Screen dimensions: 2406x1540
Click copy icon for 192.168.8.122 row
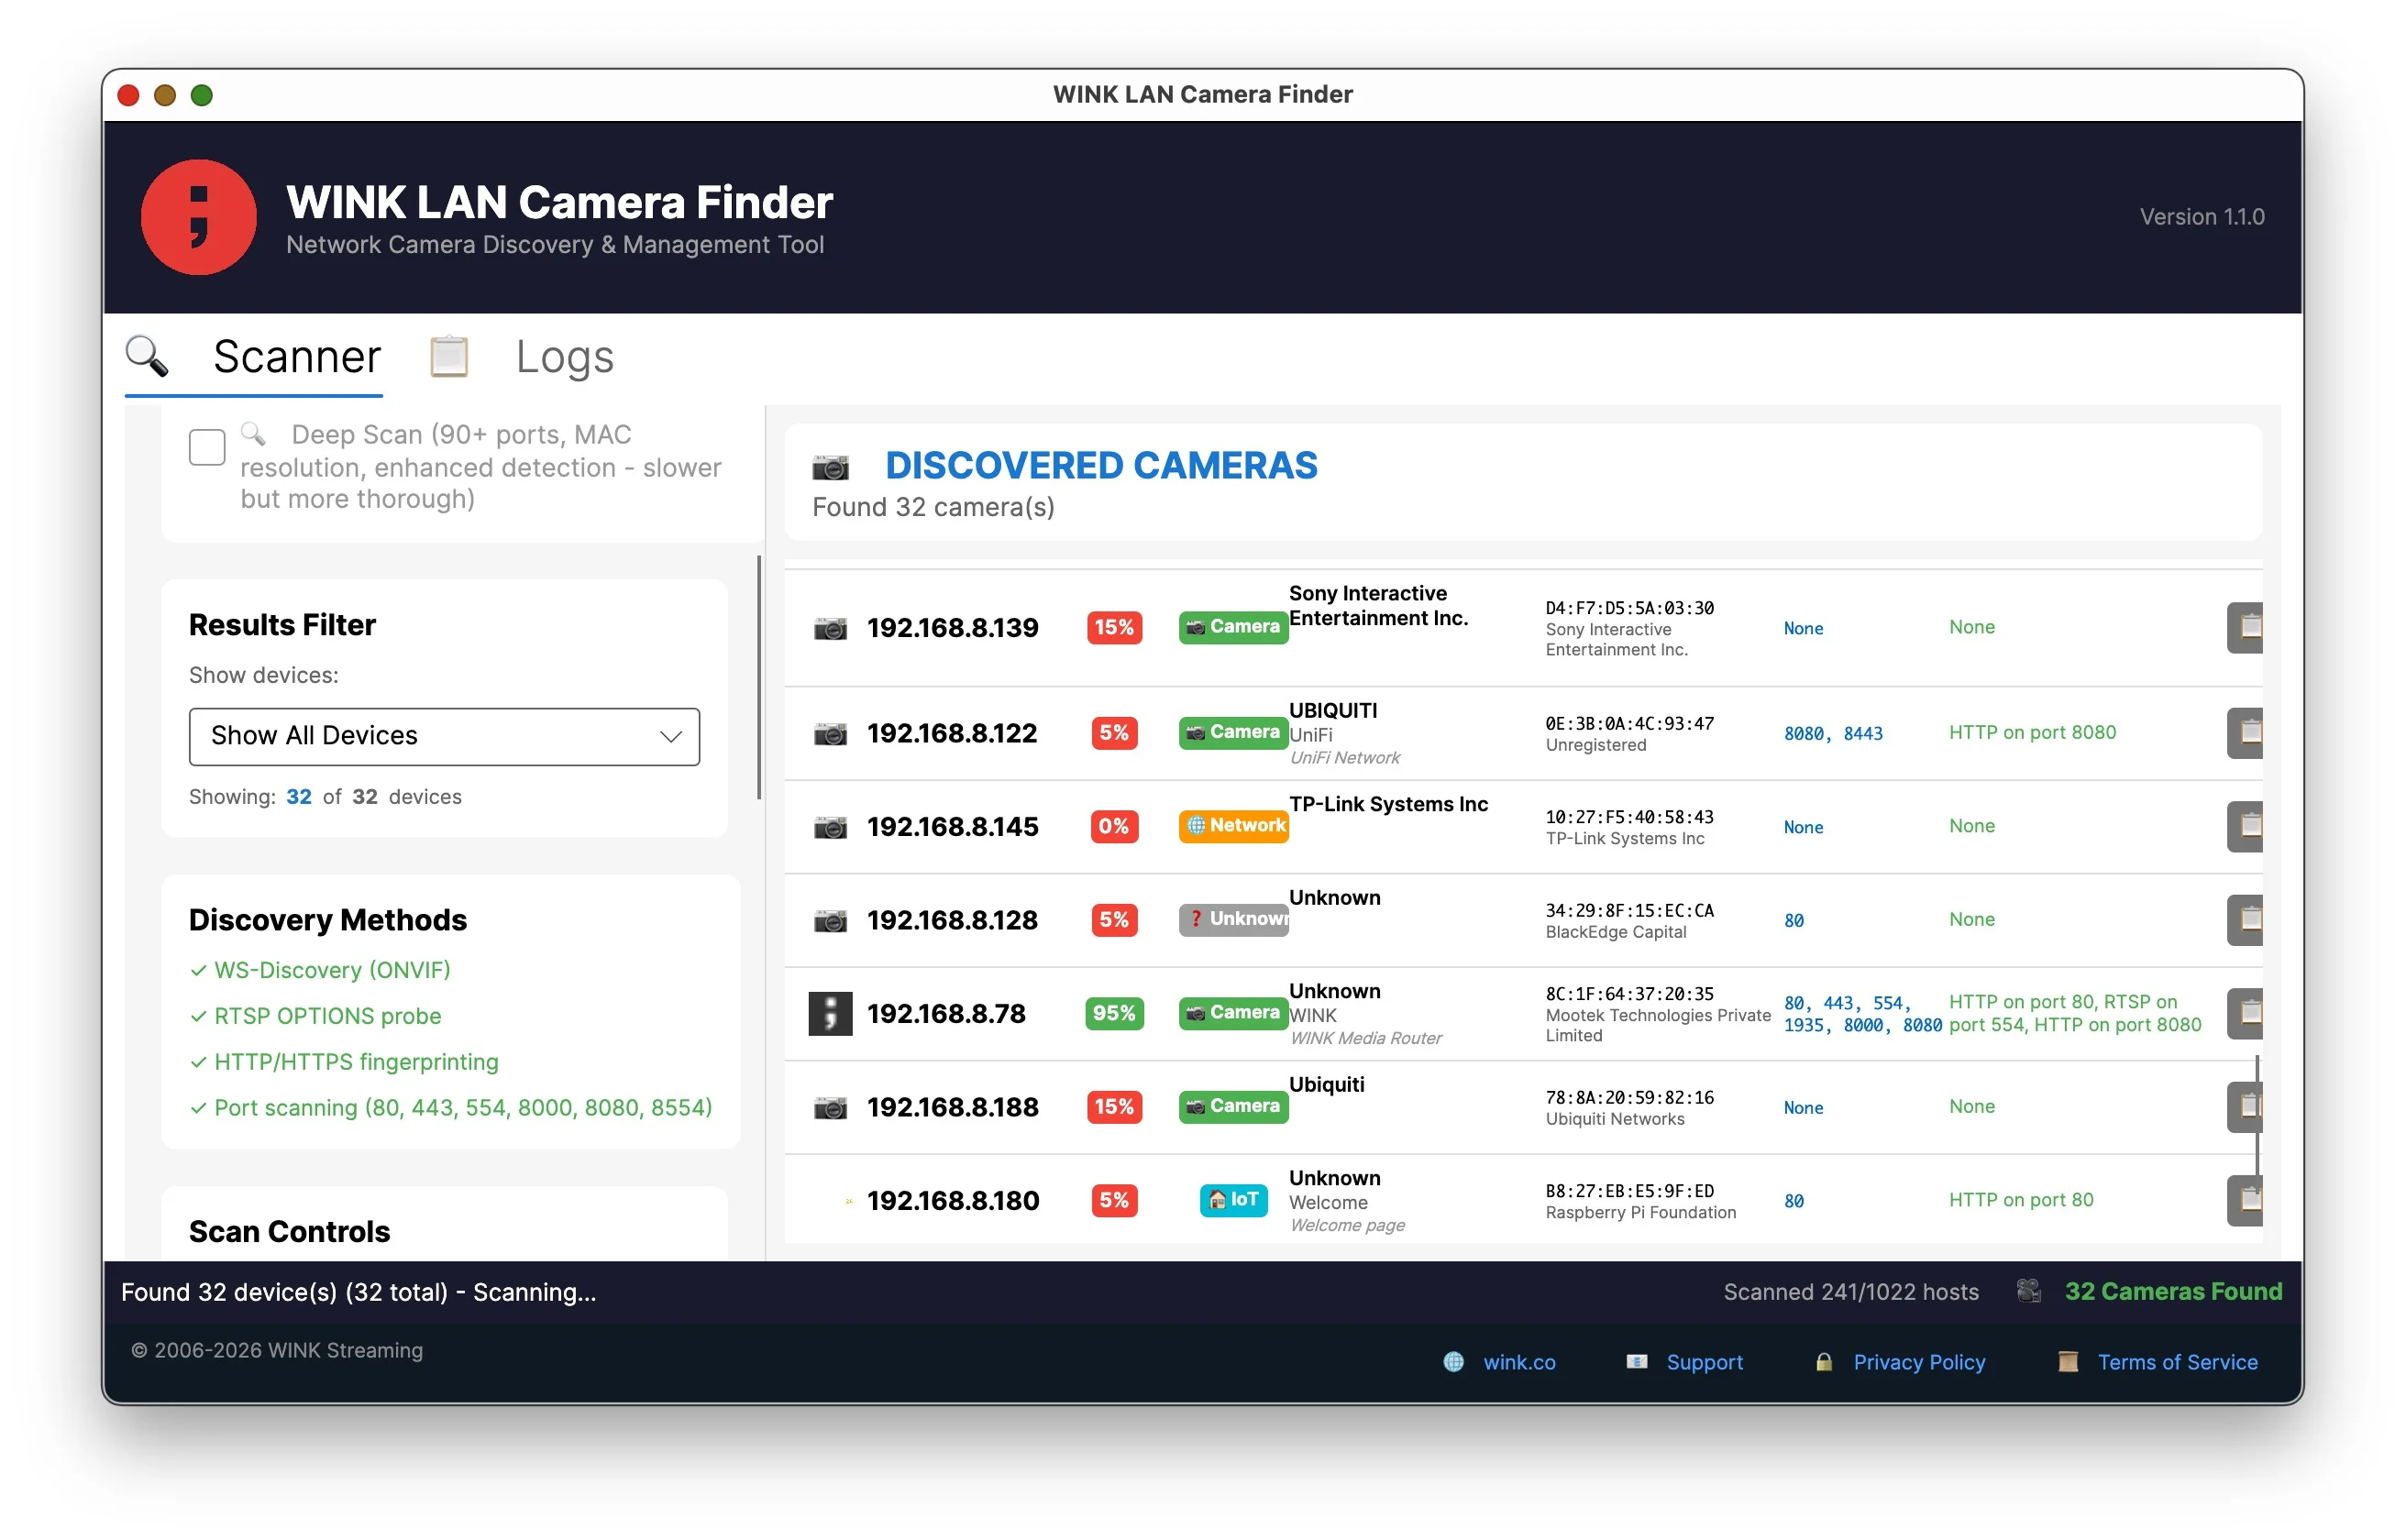tap(2248, 732)
